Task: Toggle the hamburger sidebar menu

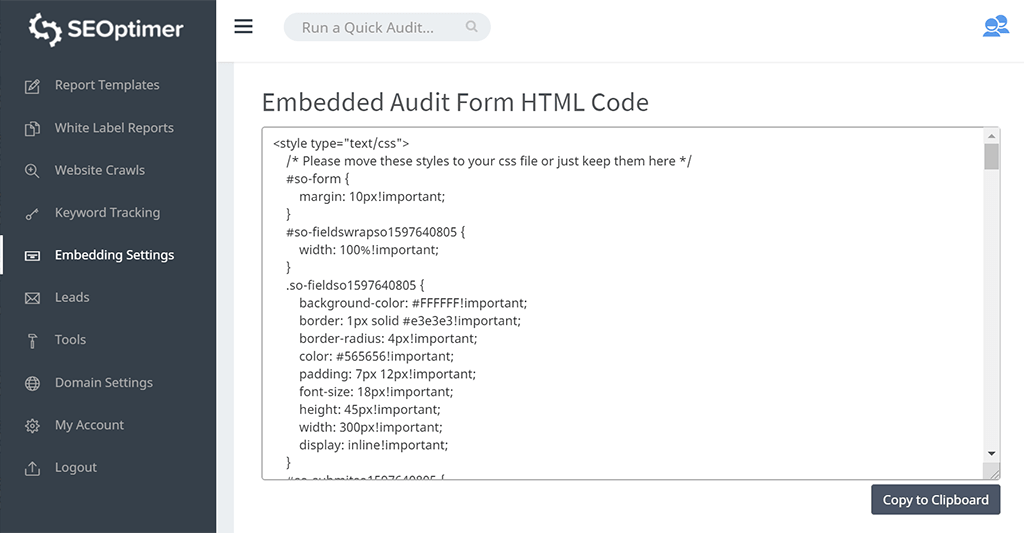Action: [x=244, y=27]
